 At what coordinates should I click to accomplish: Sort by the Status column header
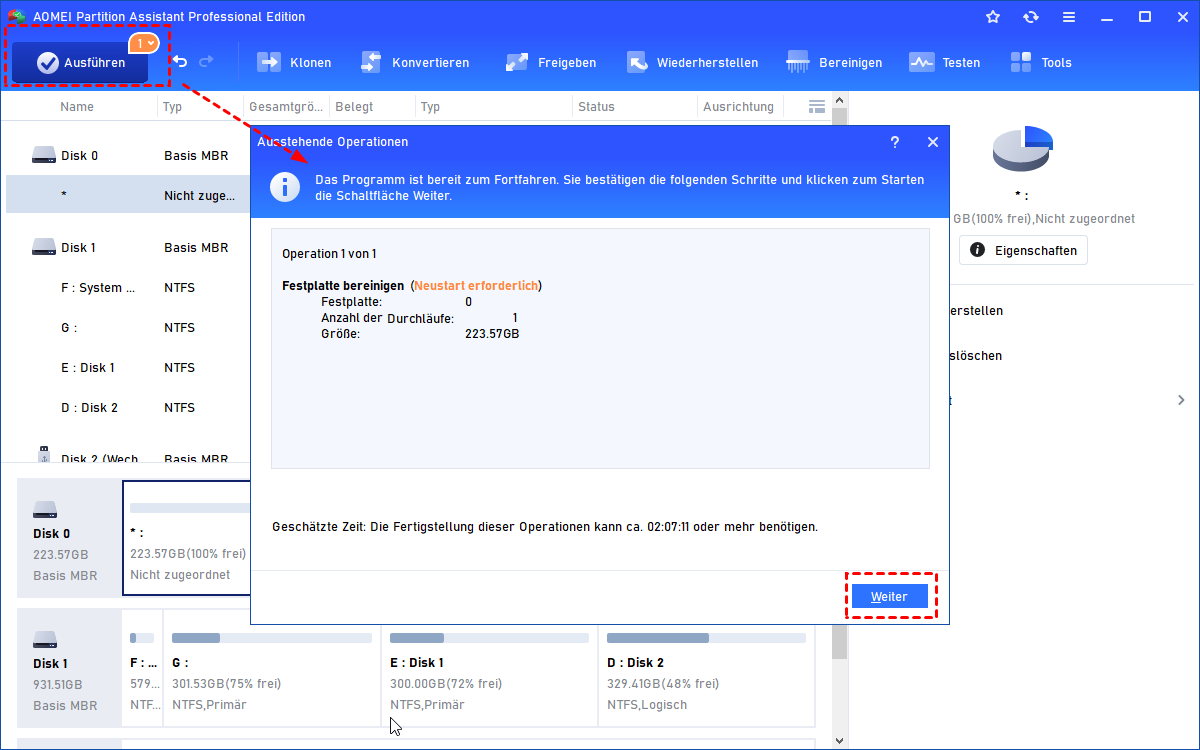tap(596, 107)
